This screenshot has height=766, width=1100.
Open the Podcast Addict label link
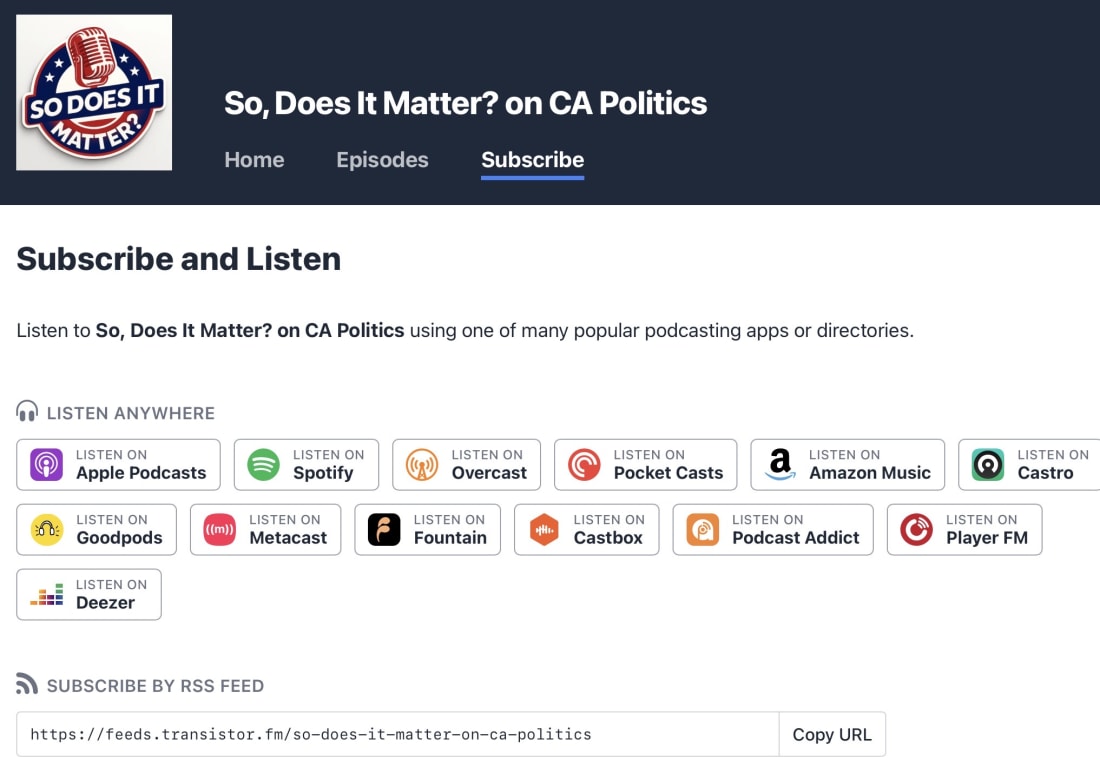pyautogui.click(x=796, y=537)
